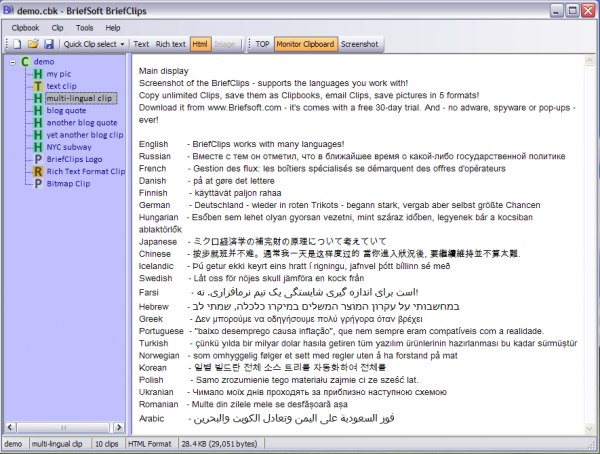Select the demo clipbook root
600x454 pixels.
[x=44, y=62]
